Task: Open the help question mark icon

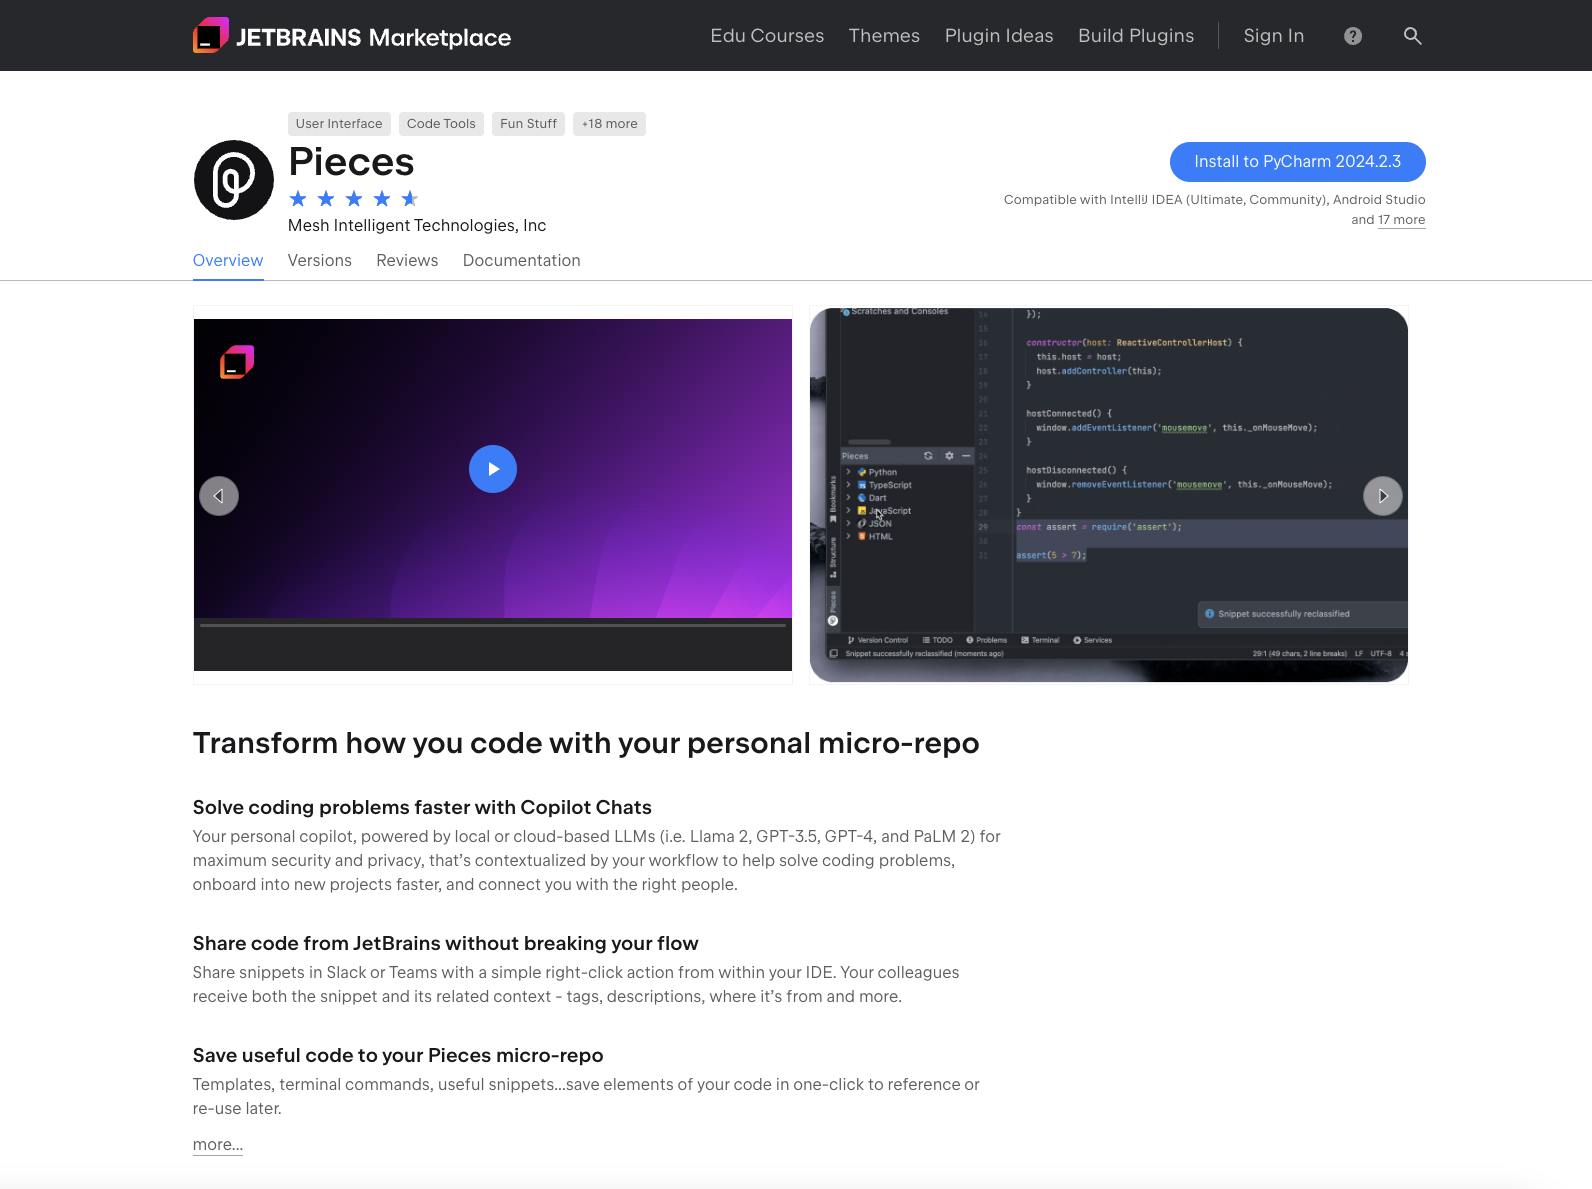Action: click(1353, 36)
